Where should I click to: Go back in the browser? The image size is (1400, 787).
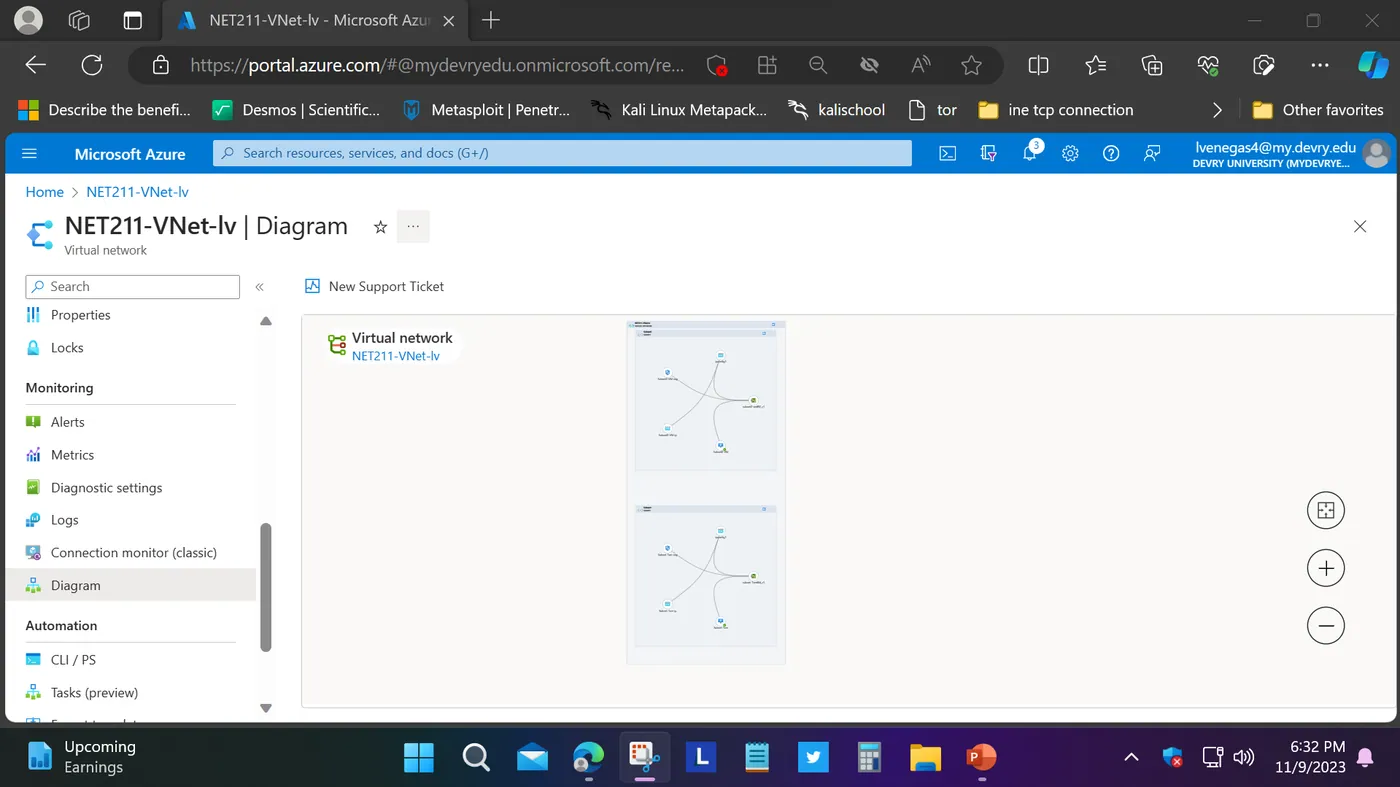point(36,65)
